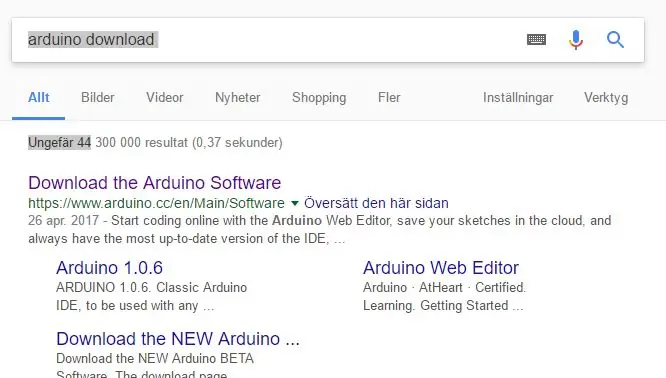Click the '26 apr. 2017' snippet text
This screenshot has height=378, width=666.
pyautogui.click(x=63, y=220)
